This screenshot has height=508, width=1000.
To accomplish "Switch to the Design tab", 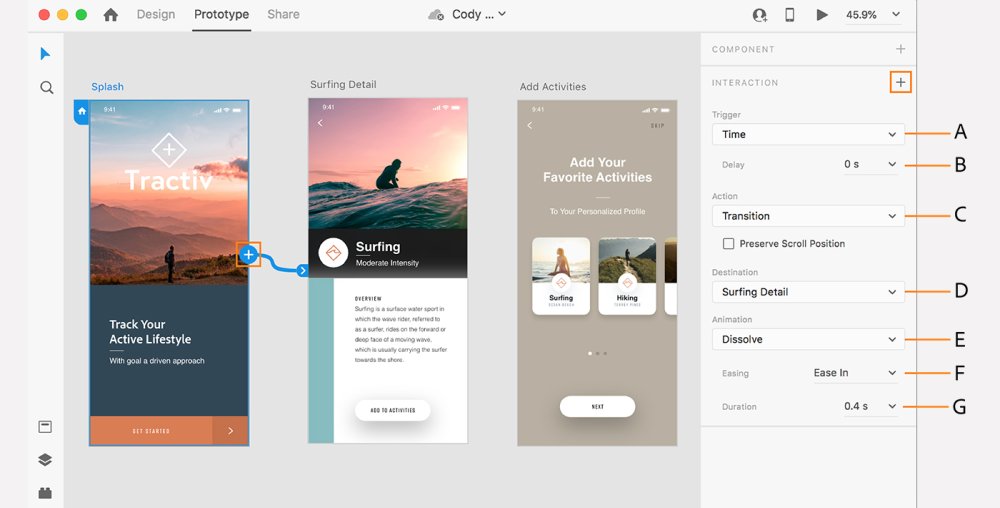I will (156, 15).
